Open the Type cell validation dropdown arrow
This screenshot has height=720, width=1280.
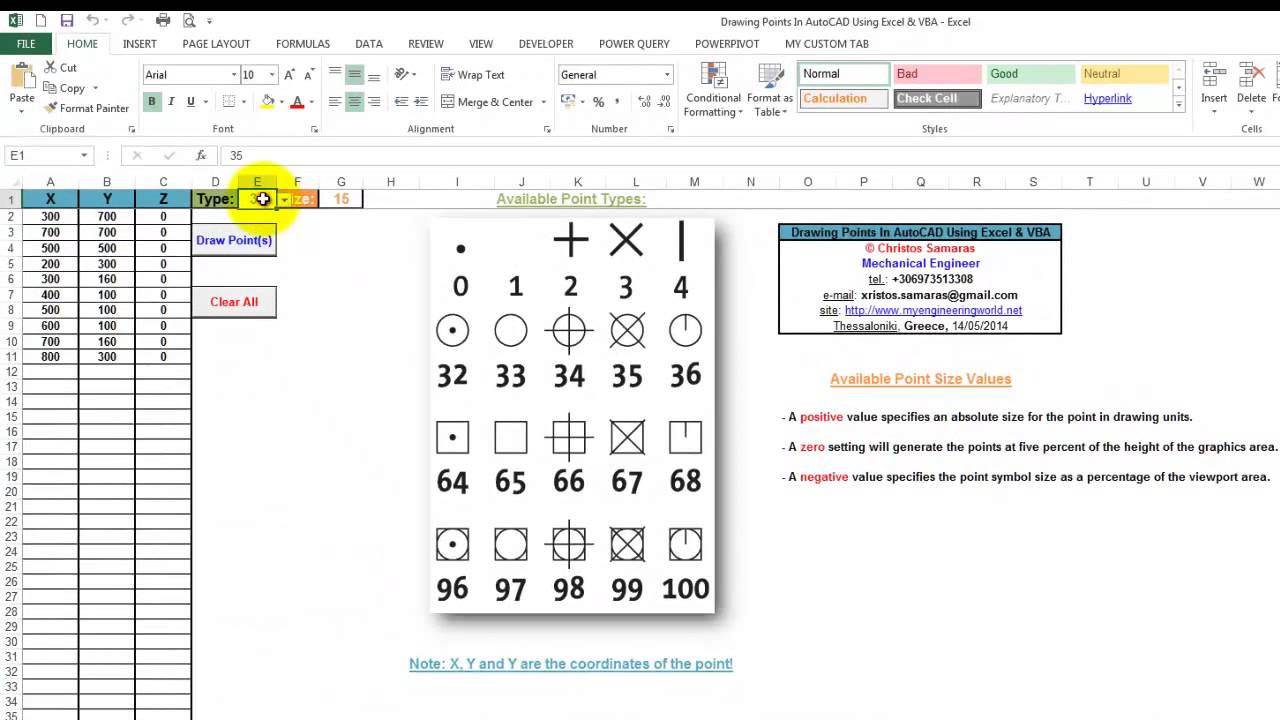click(284, 199)
